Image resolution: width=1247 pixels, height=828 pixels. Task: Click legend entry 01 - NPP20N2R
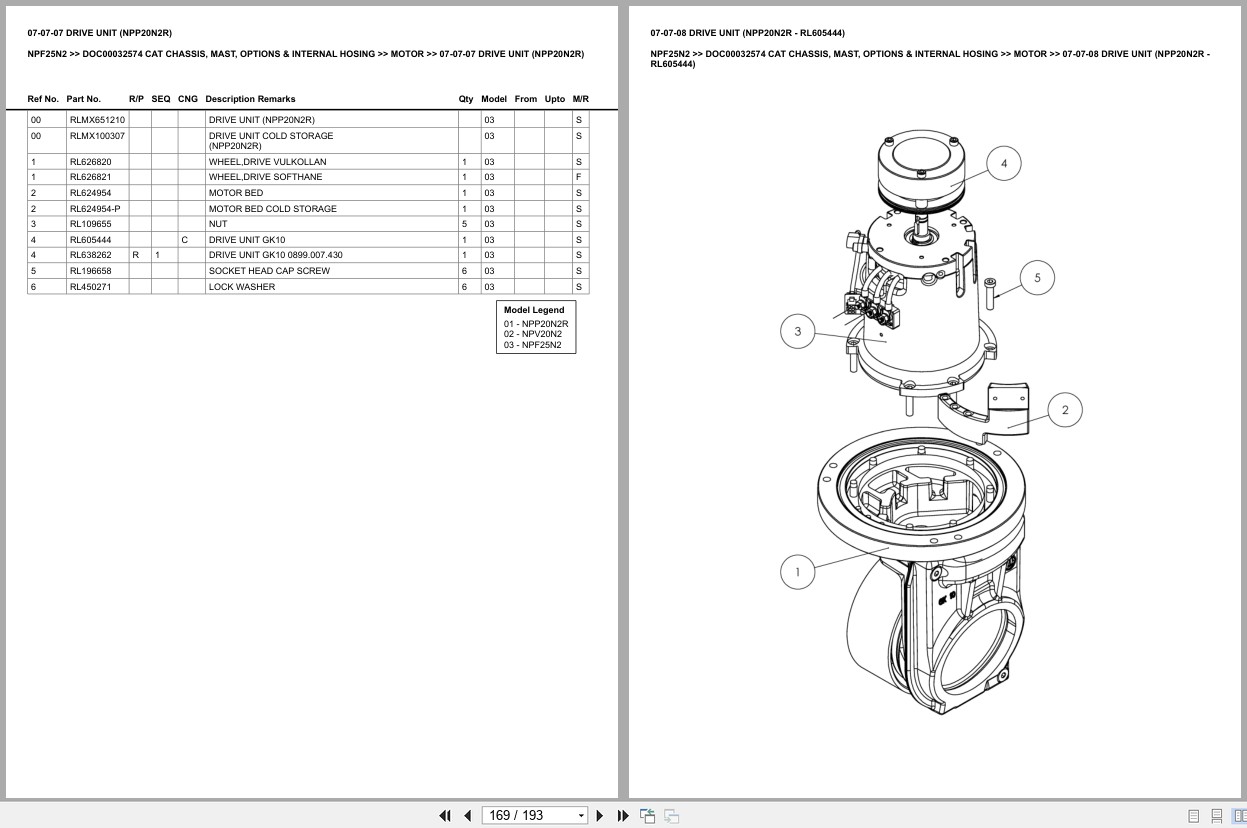tap(536, 324)
